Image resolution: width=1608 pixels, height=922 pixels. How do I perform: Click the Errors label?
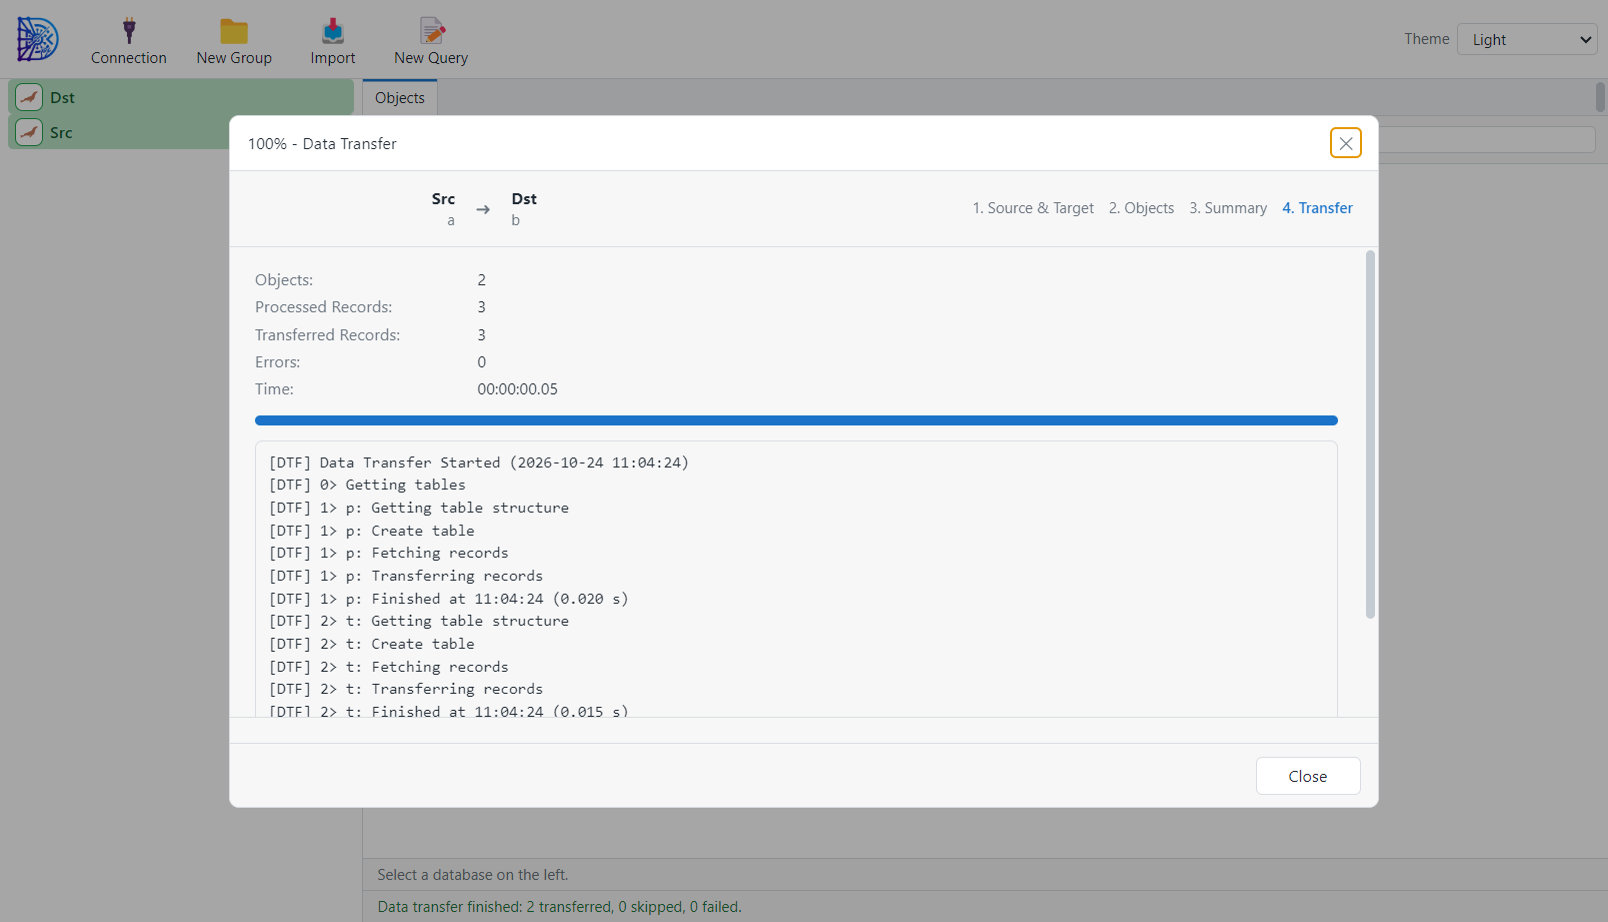pyautogui.click(x=277, y=362)
